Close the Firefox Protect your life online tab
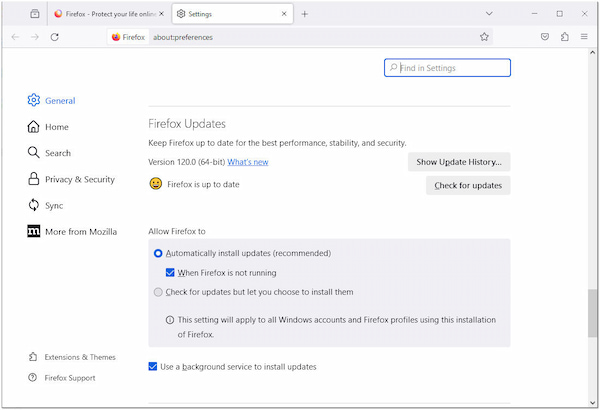The height and width of the screenshot is (410, 600). [161, 14]
